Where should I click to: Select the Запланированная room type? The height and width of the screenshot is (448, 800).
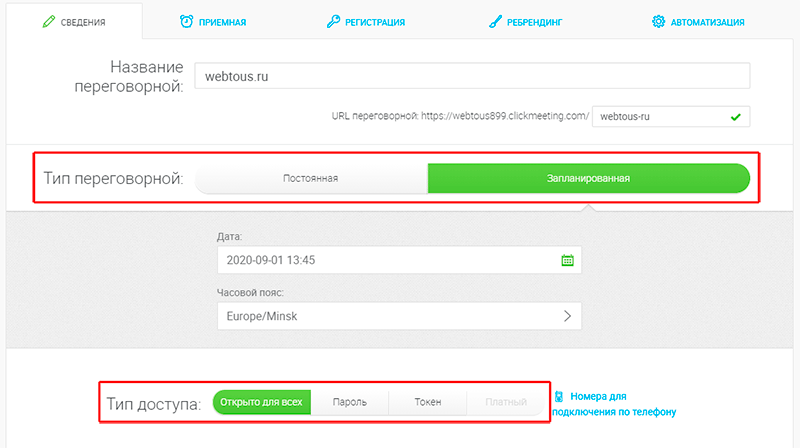pos(588,179)
